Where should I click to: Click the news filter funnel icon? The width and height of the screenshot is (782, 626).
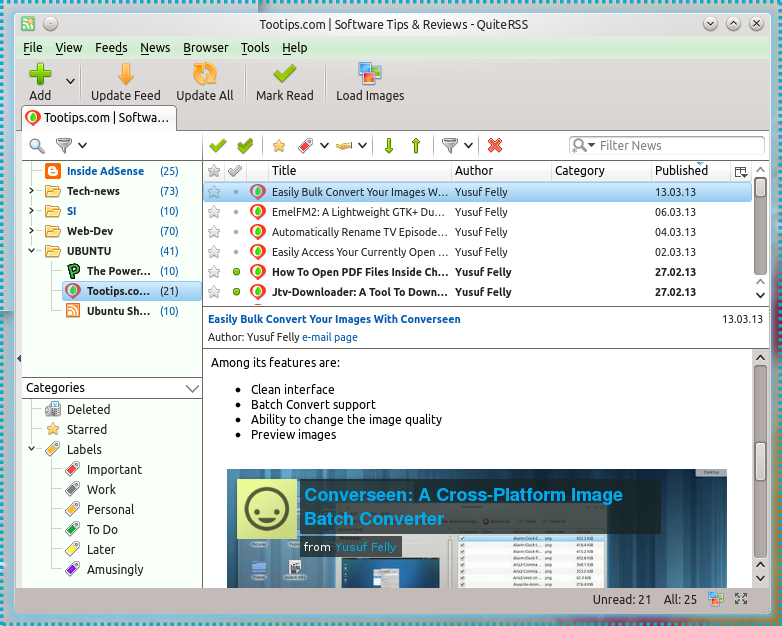[450, 146]
